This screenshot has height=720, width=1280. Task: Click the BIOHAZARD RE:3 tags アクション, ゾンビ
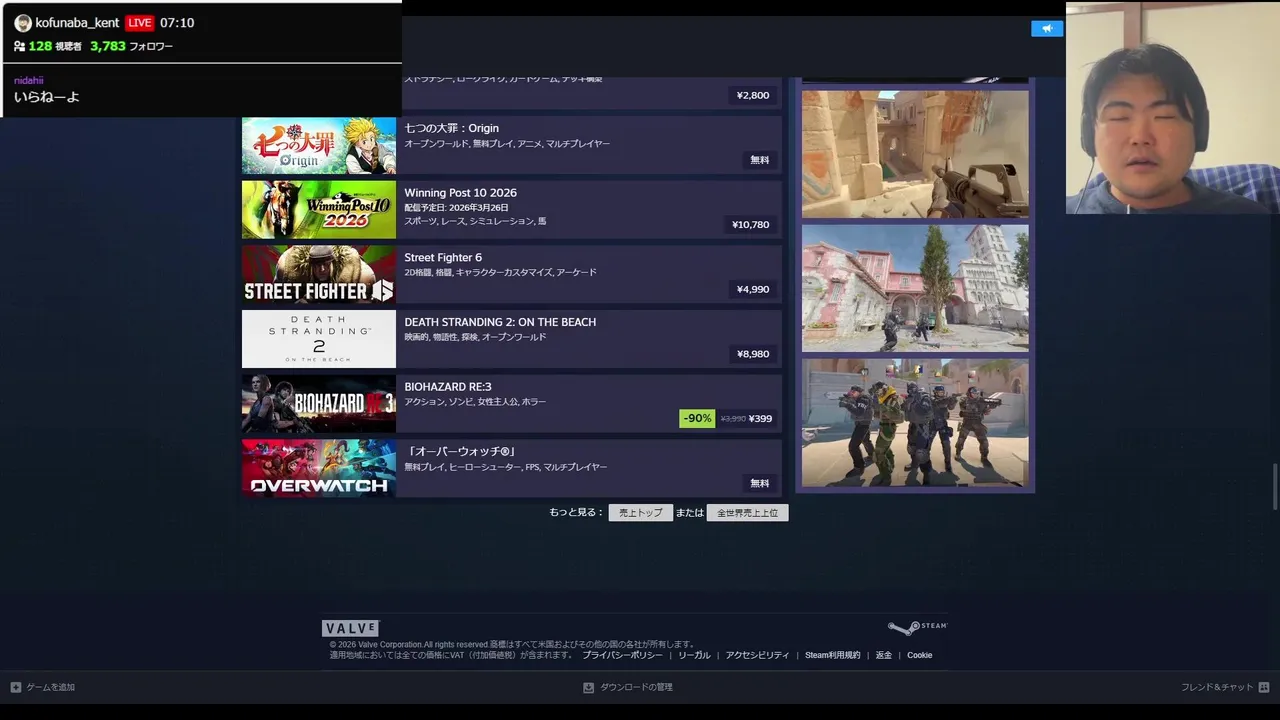pos(475,402)
